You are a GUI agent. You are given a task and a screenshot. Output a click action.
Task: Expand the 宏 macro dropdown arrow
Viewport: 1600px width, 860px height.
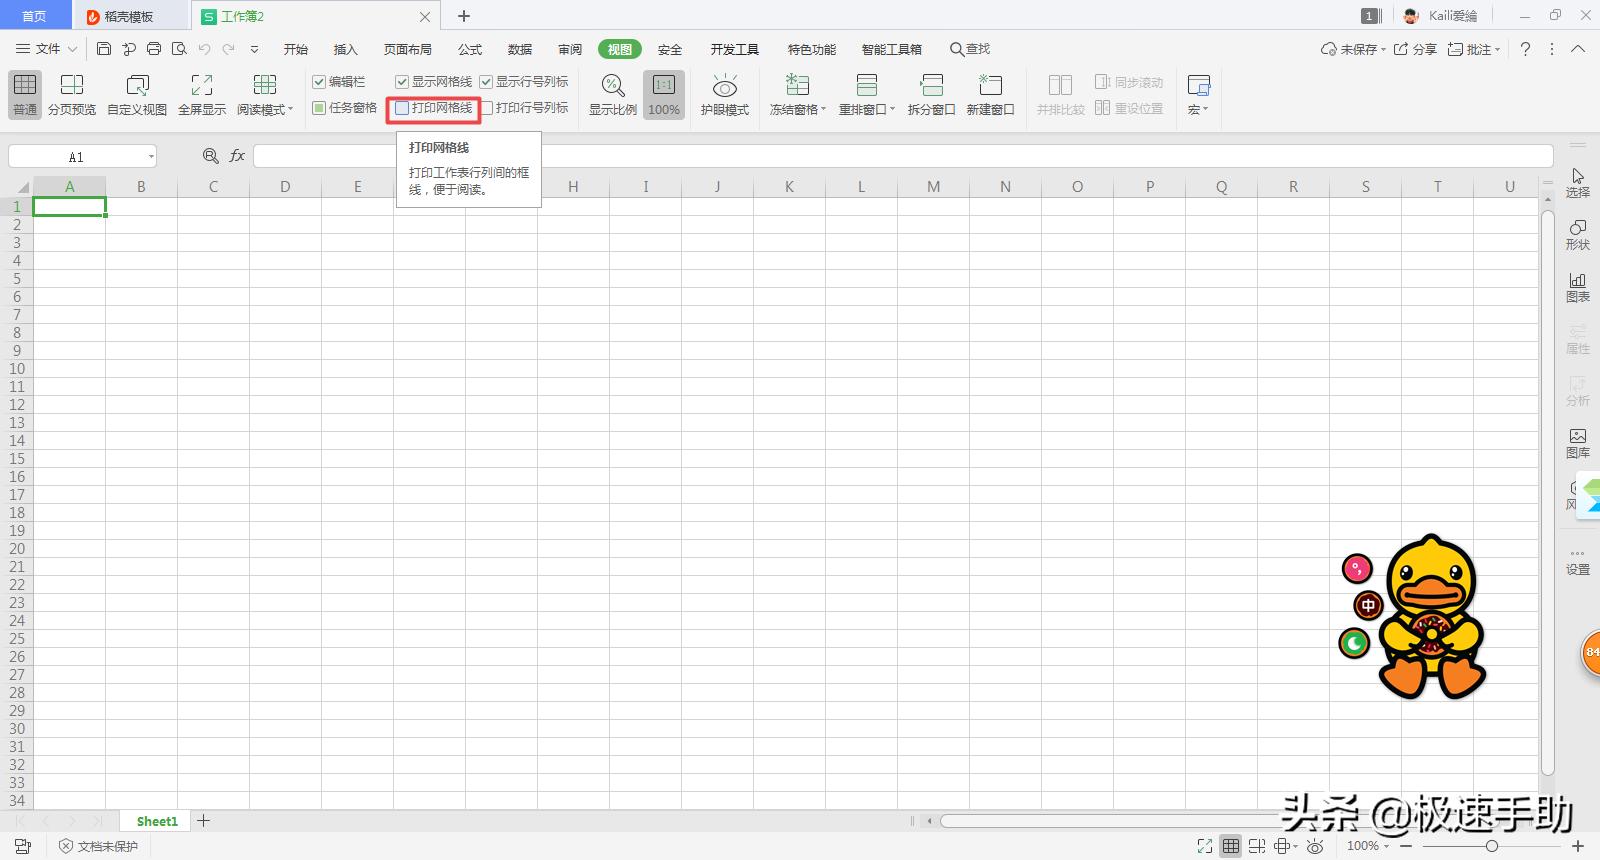1206,110
